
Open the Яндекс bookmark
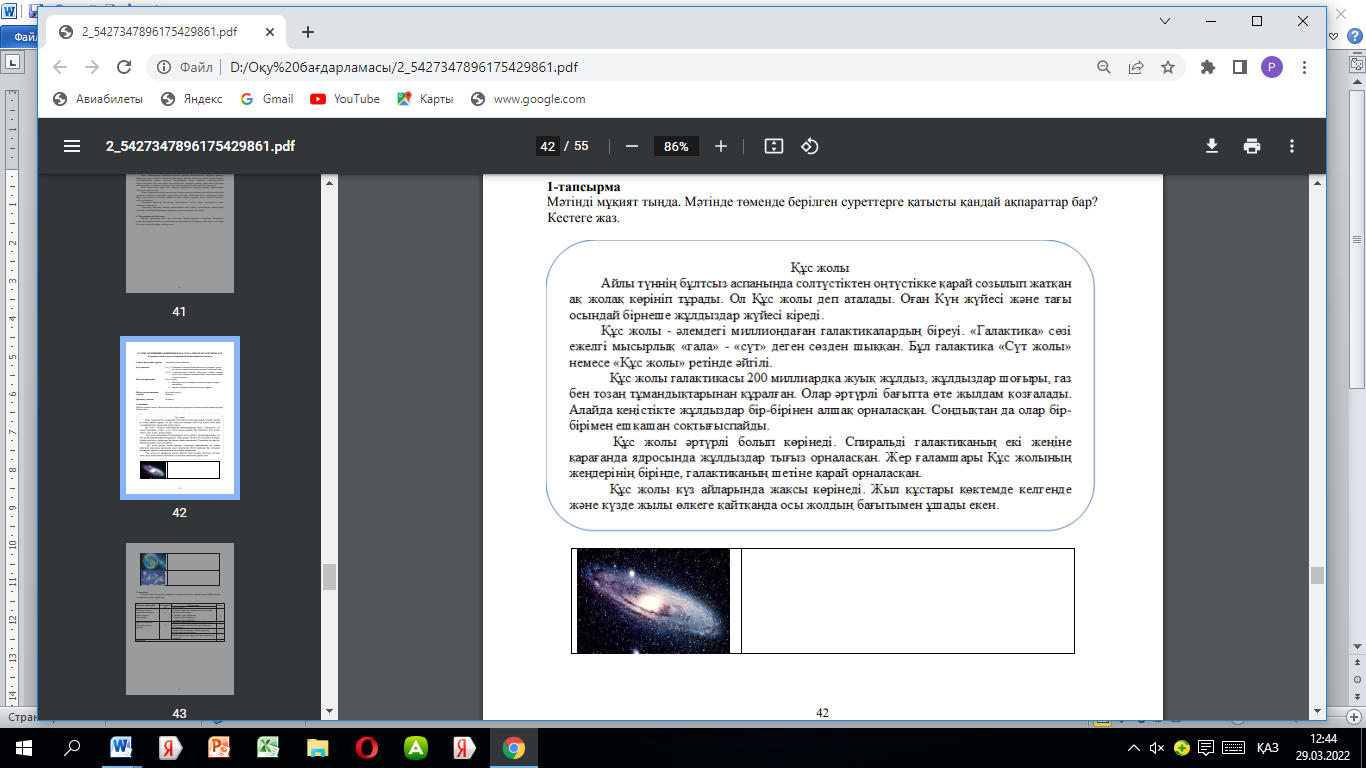(194, 99)
